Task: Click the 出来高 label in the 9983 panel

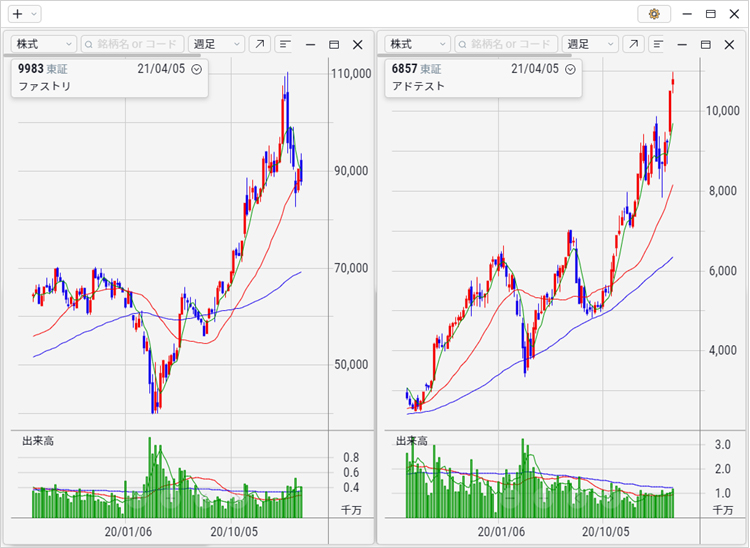Action: [x=38, y=441]
